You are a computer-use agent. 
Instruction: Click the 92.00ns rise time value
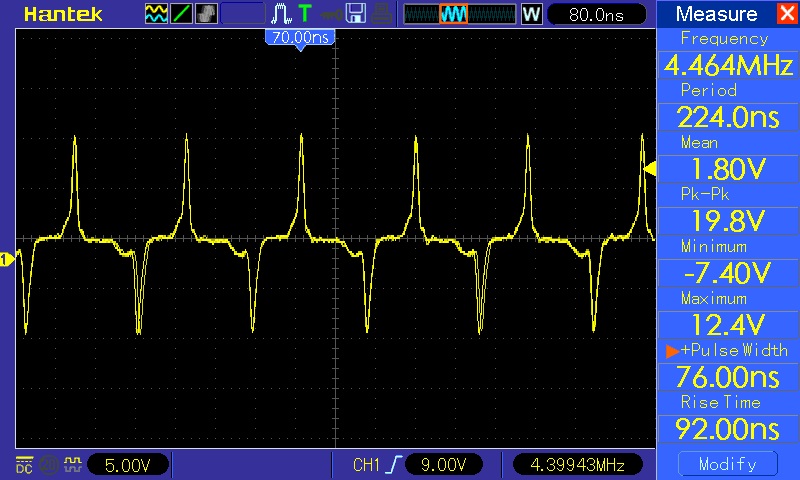[x=728, y=430]
